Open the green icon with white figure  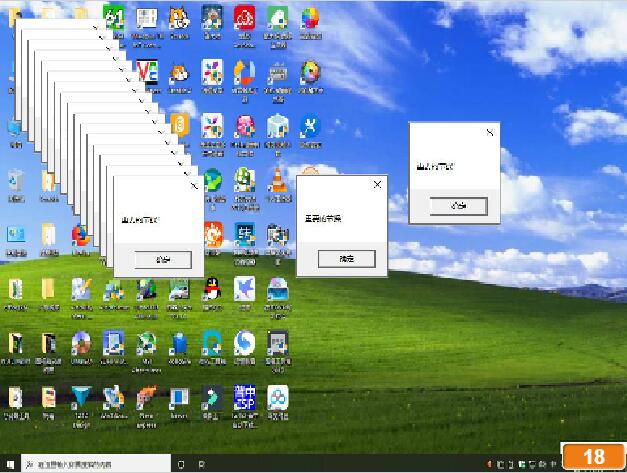pos(278,18)
